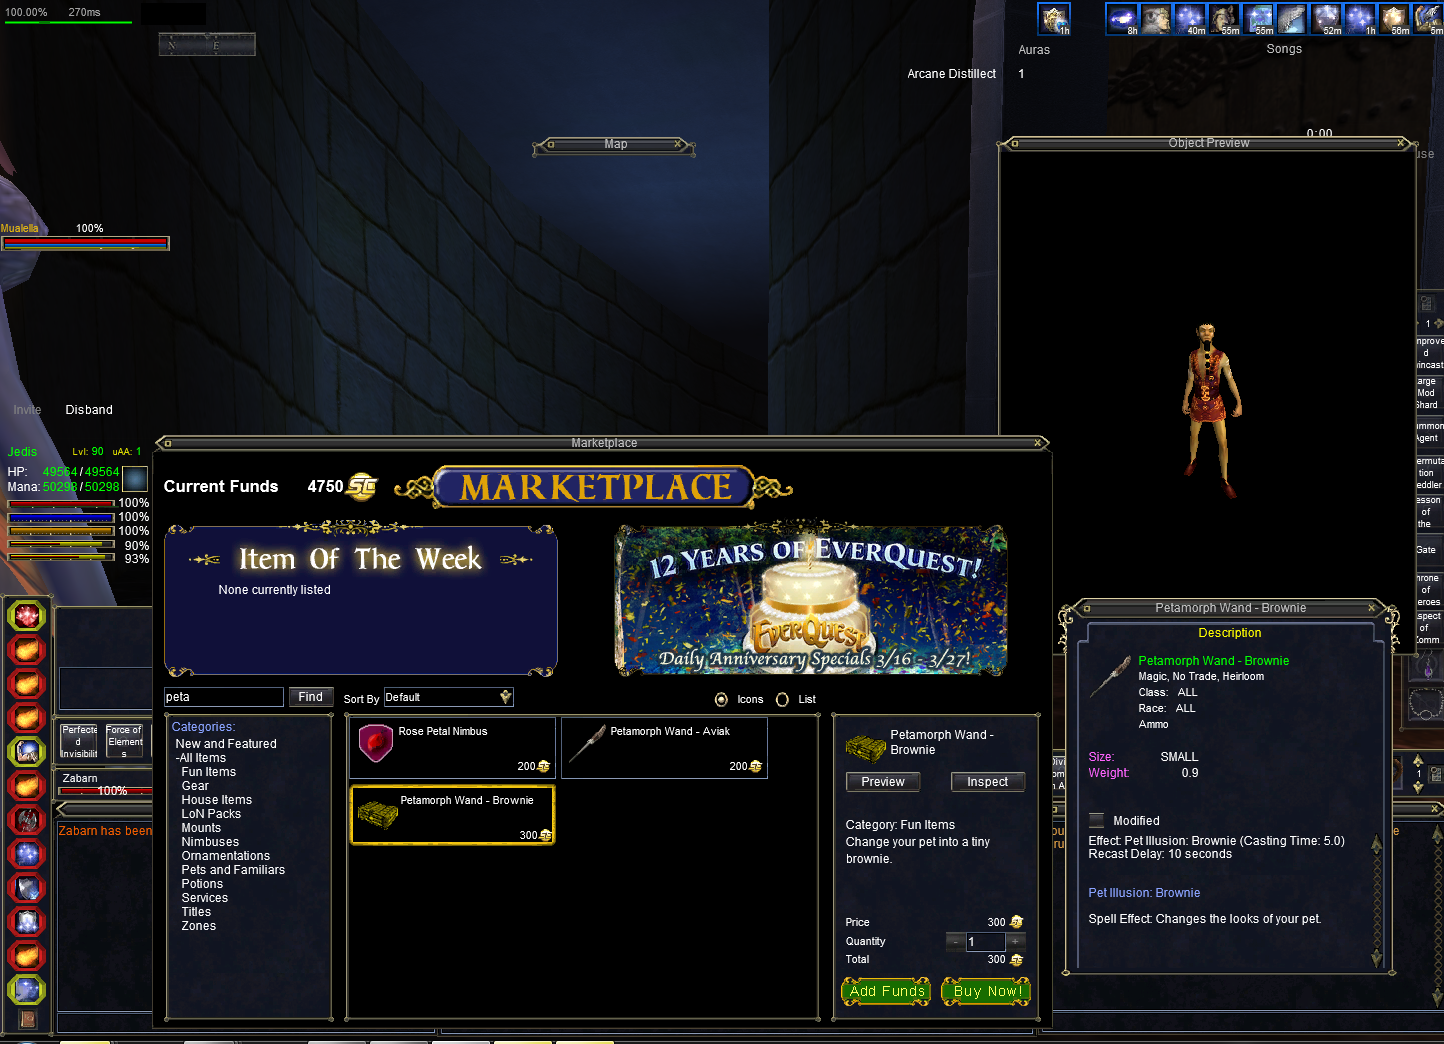Increase quantity with the plus stepper

tap(1015, 941)
